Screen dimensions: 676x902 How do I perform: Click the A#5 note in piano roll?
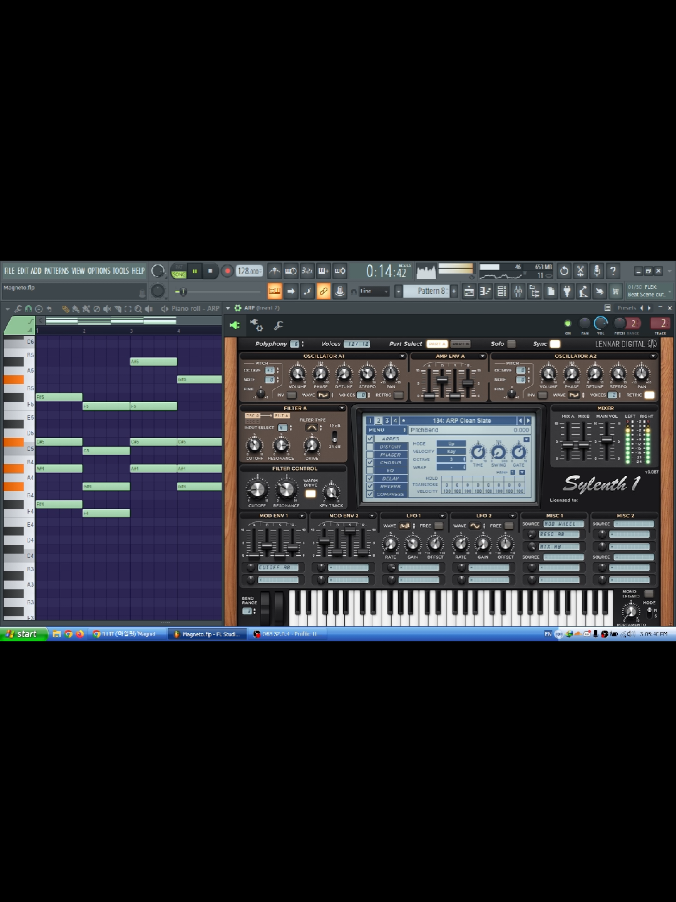click(x=154, y=362)
